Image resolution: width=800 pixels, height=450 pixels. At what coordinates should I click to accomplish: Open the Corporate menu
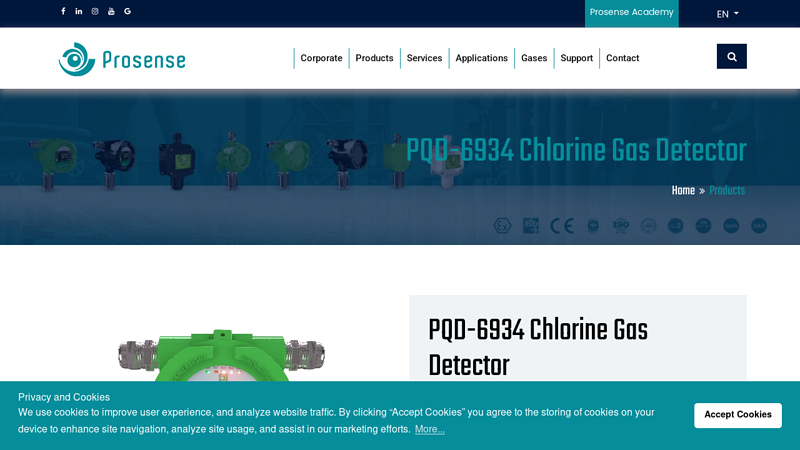click(321, 58)
